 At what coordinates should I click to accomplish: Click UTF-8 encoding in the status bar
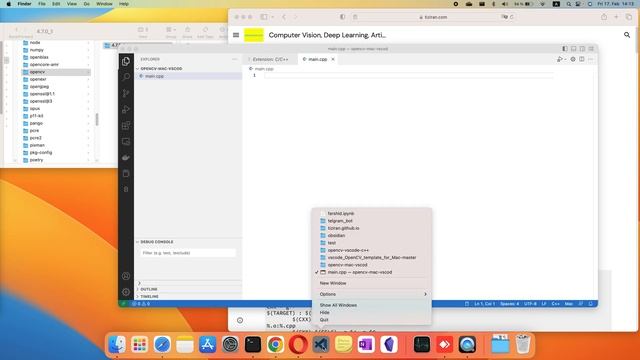click(530, 304)
